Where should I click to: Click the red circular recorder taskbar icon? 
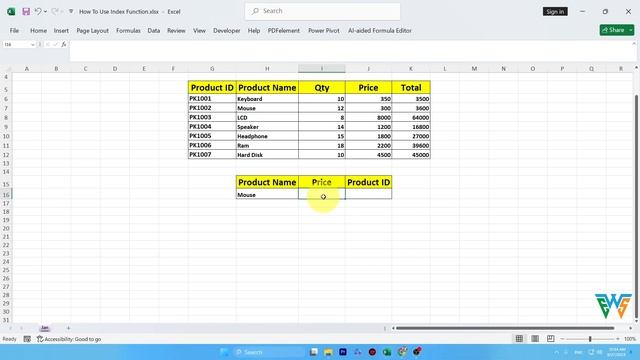pyautogui.click(x=372, y=352)
